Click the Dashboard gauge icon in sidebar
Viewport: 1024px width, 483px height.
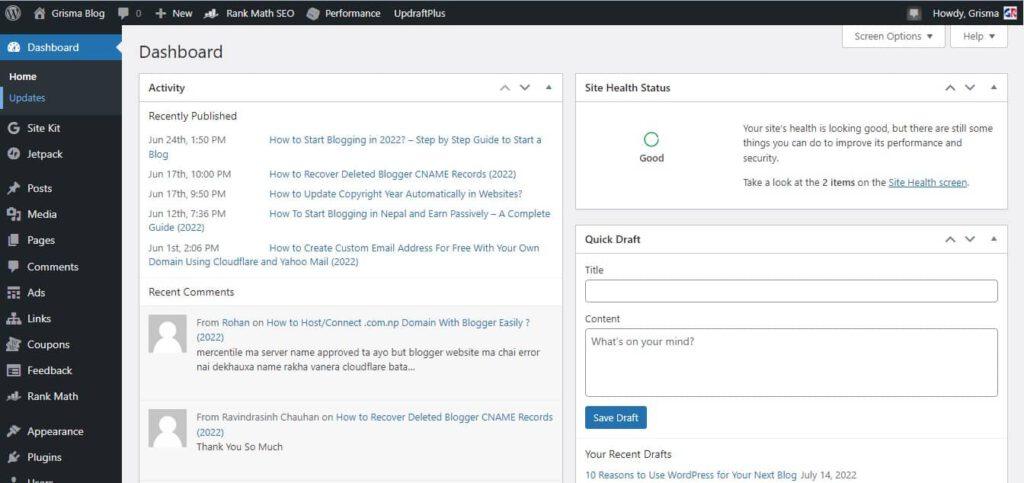click(14, 47)
